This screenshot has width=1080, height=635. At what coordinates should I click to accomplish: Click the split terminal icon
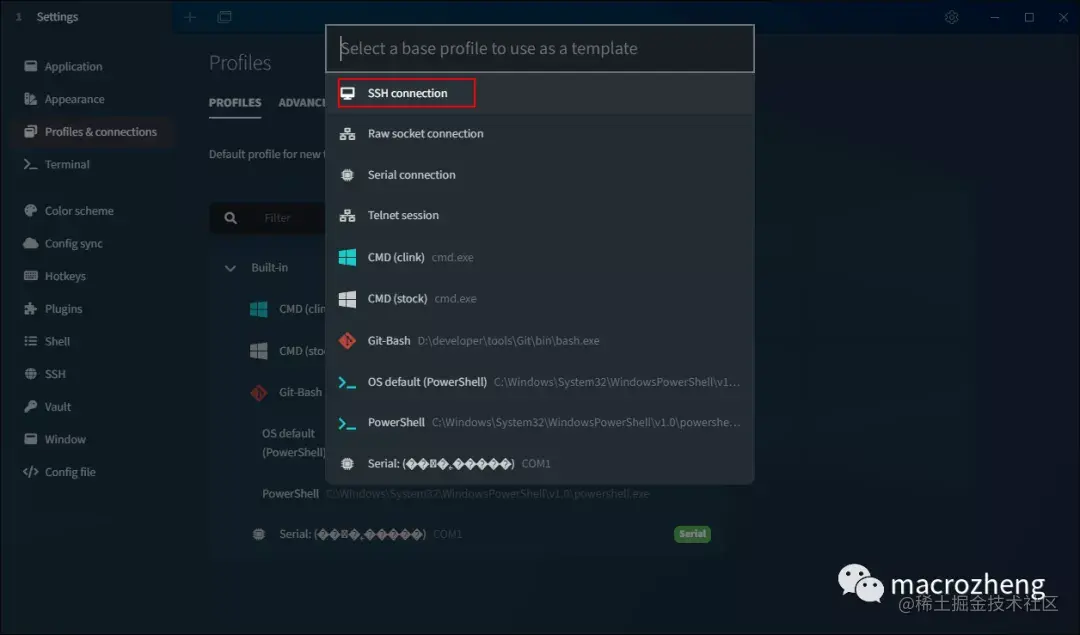click(224, 17)
